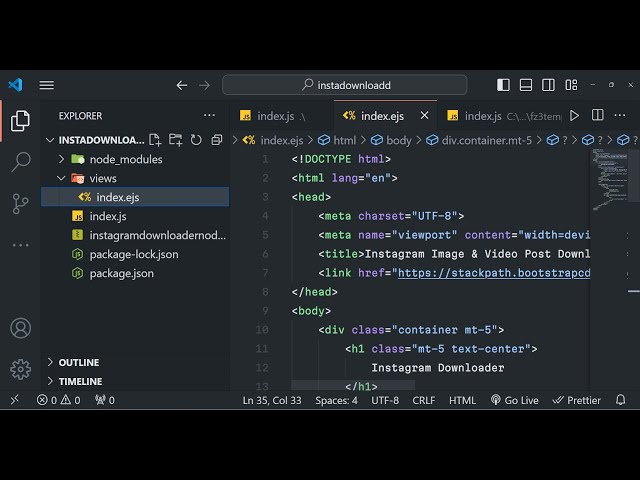Viewport: 640px width, 480px height.
Task: Open the Source Control view
Action: click(20, 203)
